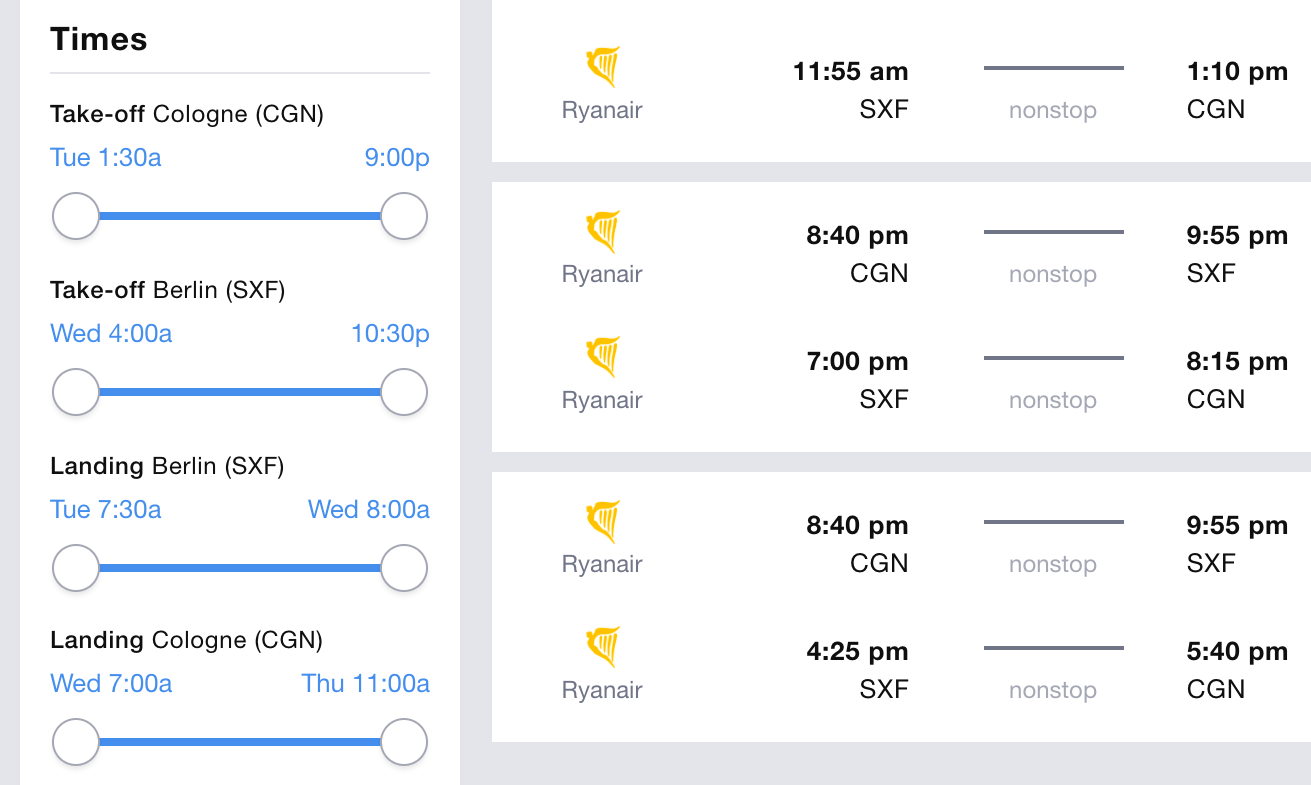Select right handle of Landing Berlin slider
Screen dimensions: 1311x785
click(404, 568)
